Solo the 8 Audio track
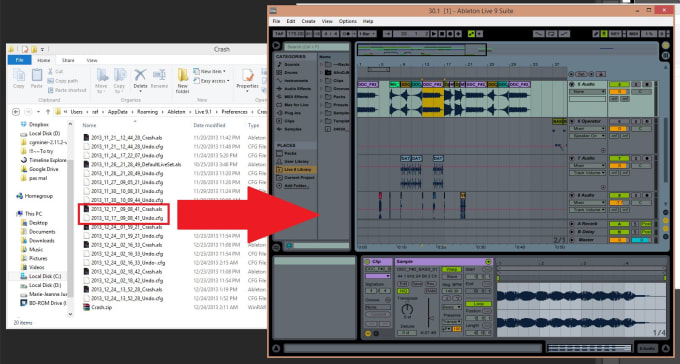This screenshot has height=364, width=680. pos(636,196)
